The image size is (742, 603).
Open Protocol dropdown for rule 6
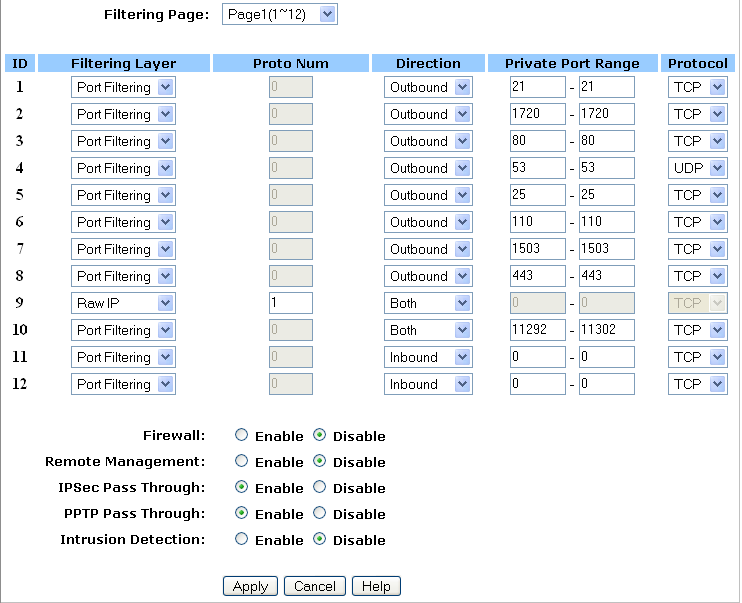[698, 222]
